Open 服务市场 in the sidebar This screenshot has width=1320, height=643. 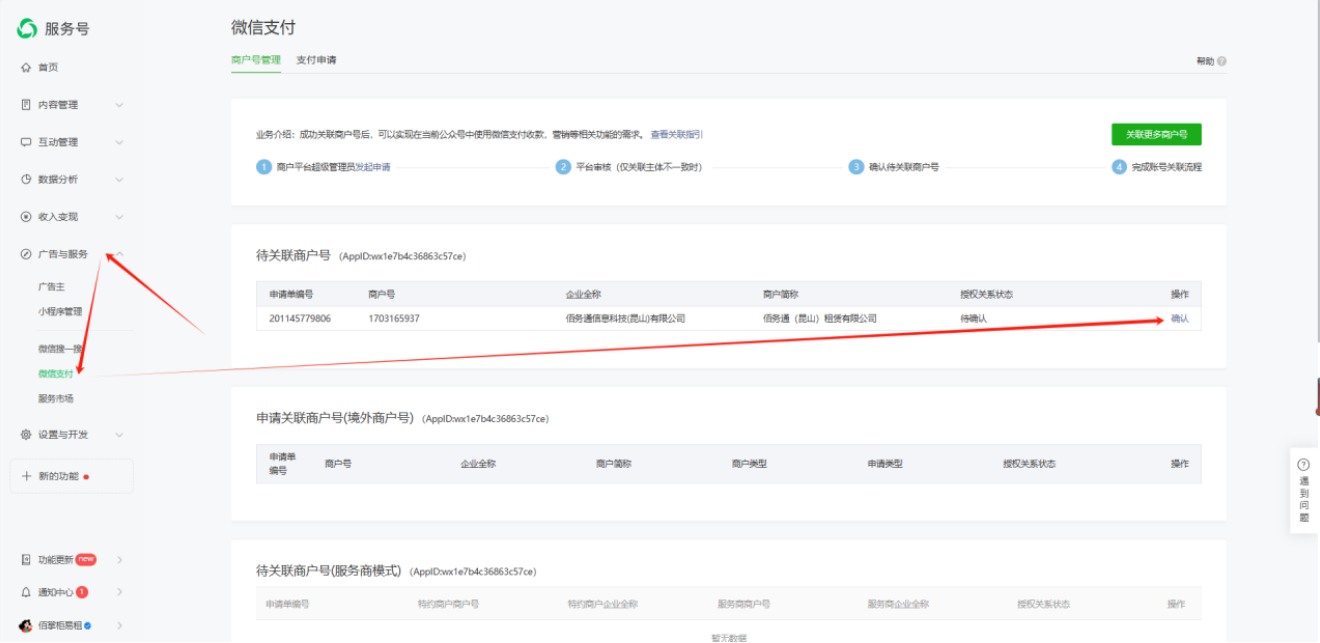tap(56, 399)
